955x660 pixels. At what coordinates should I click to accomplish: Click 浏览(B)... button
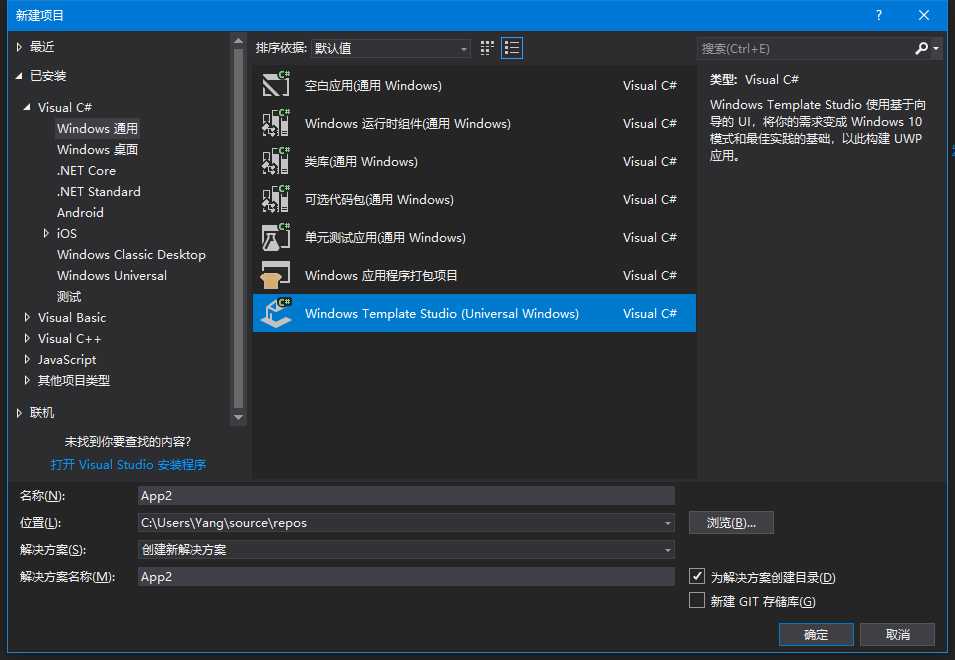[x=731, y=522]
